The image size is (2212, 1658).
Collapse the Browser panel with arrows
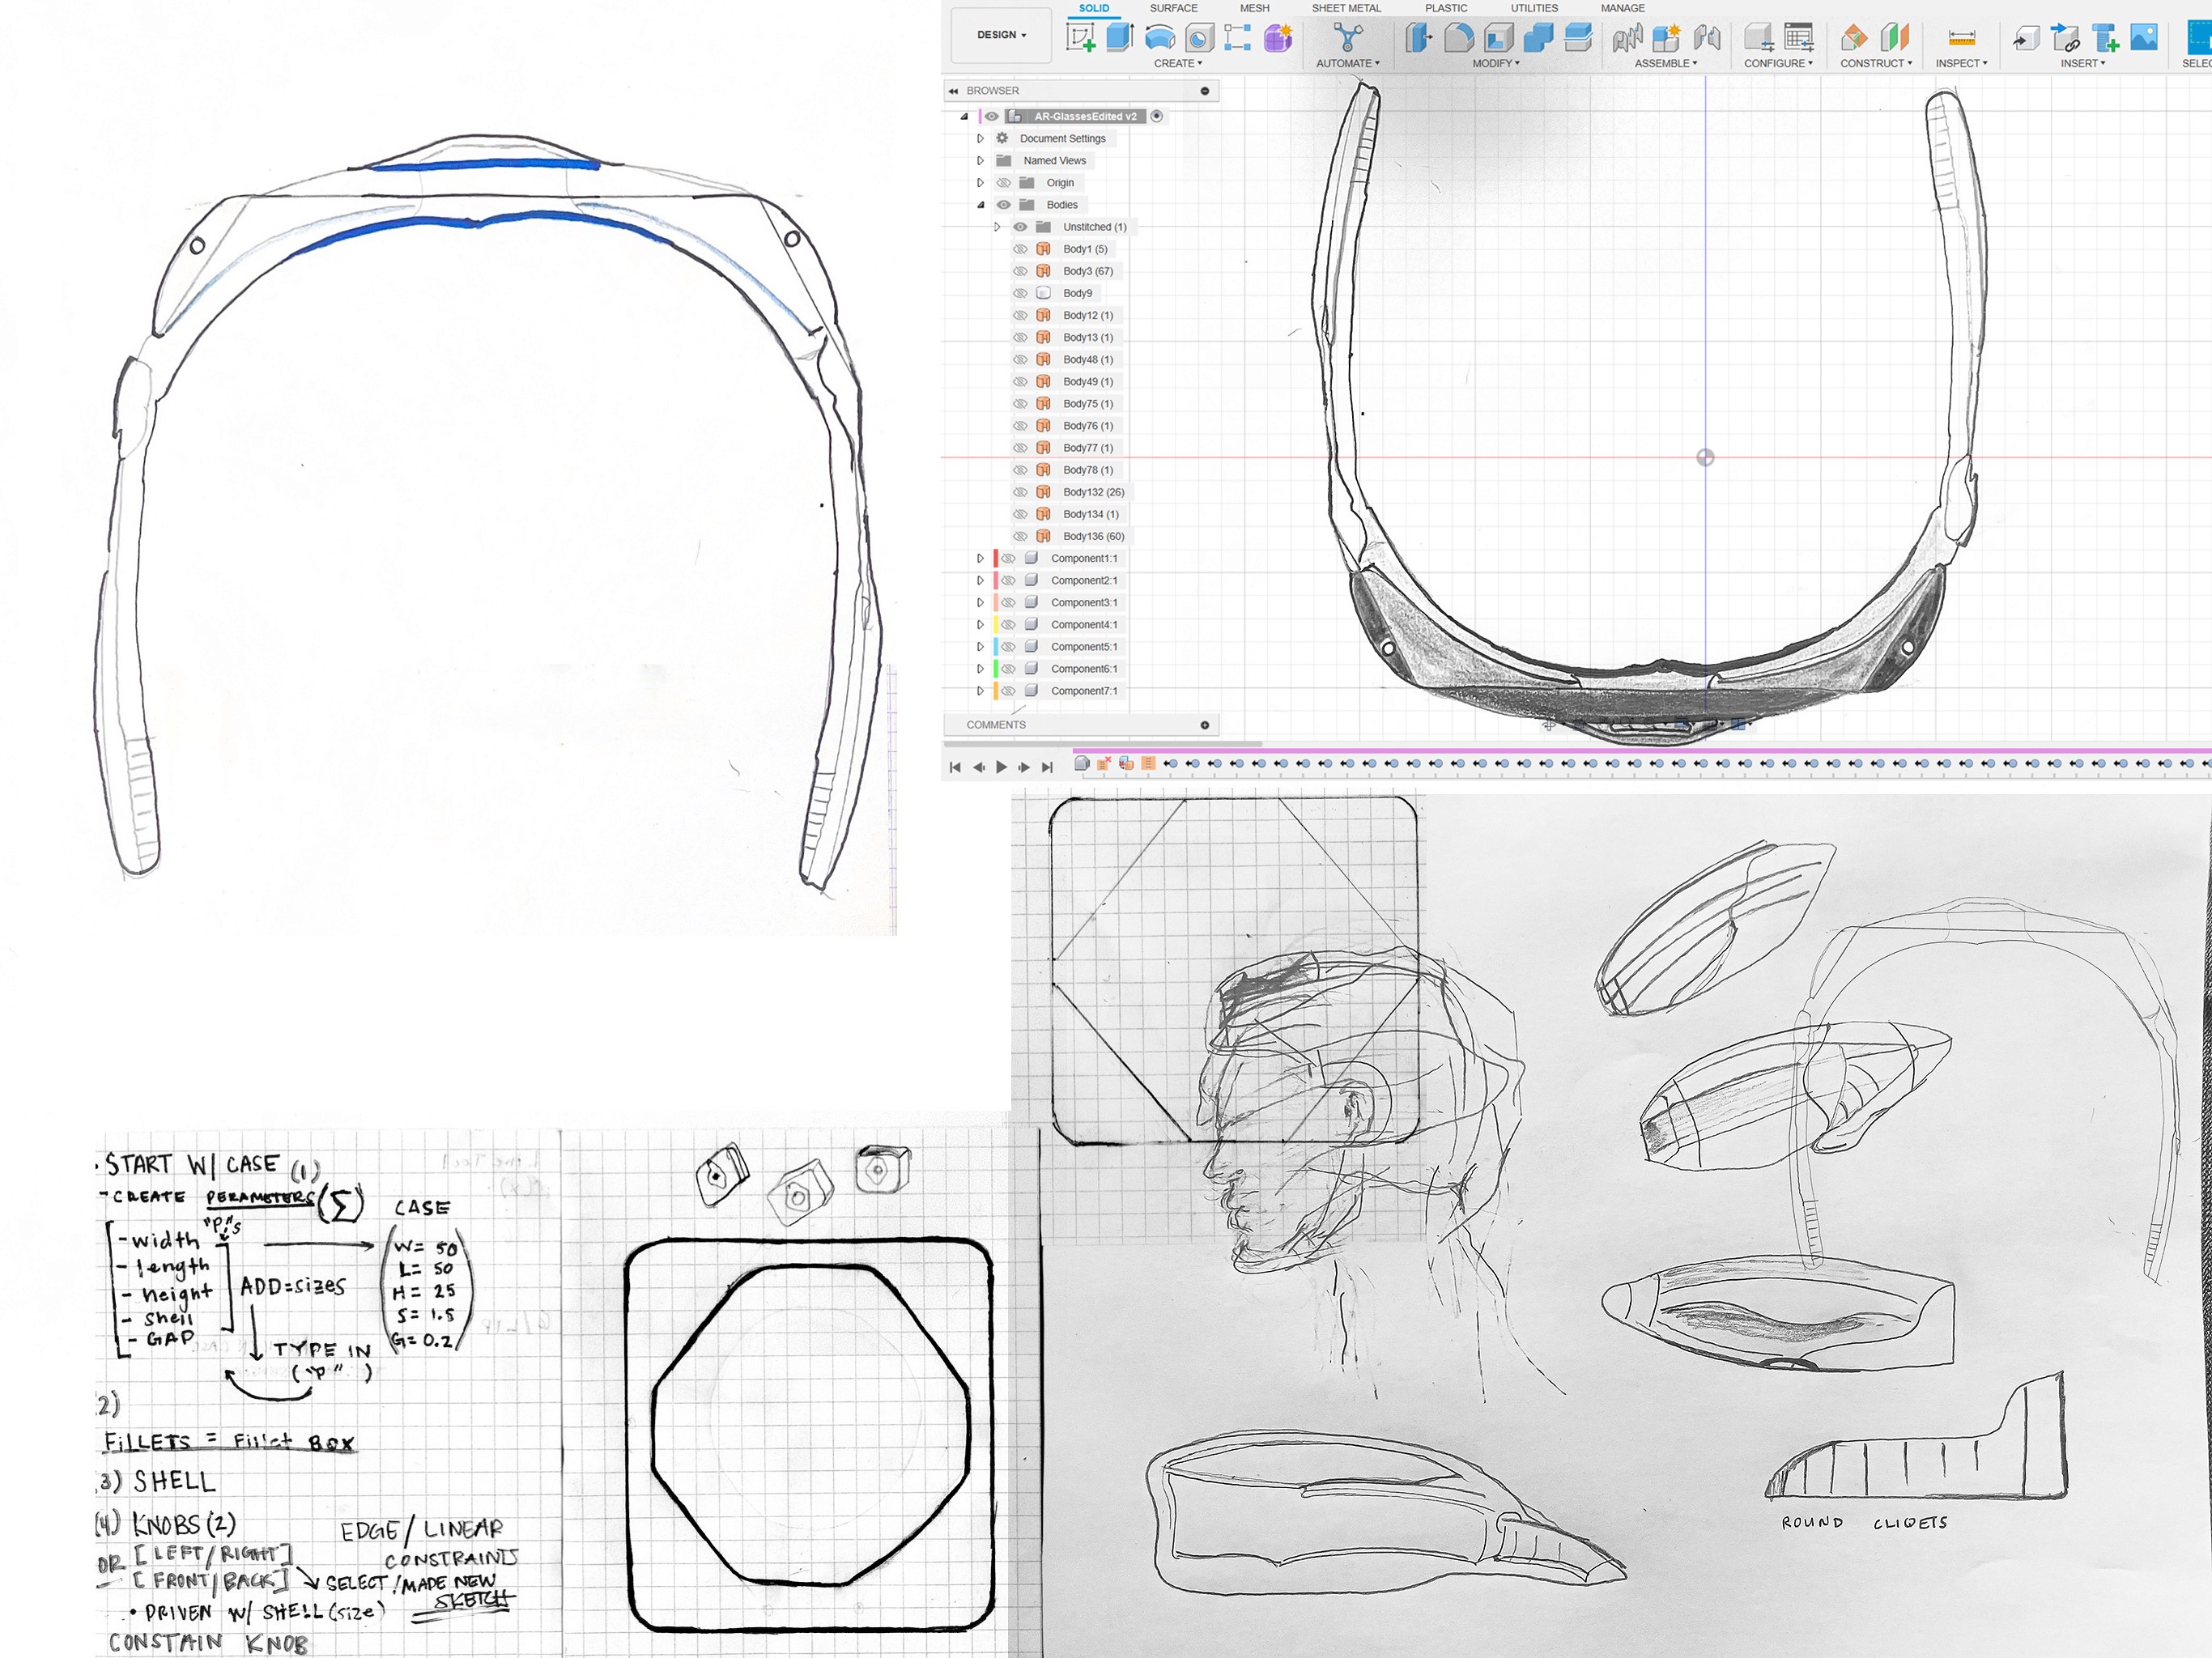click(x=953, y=91)
